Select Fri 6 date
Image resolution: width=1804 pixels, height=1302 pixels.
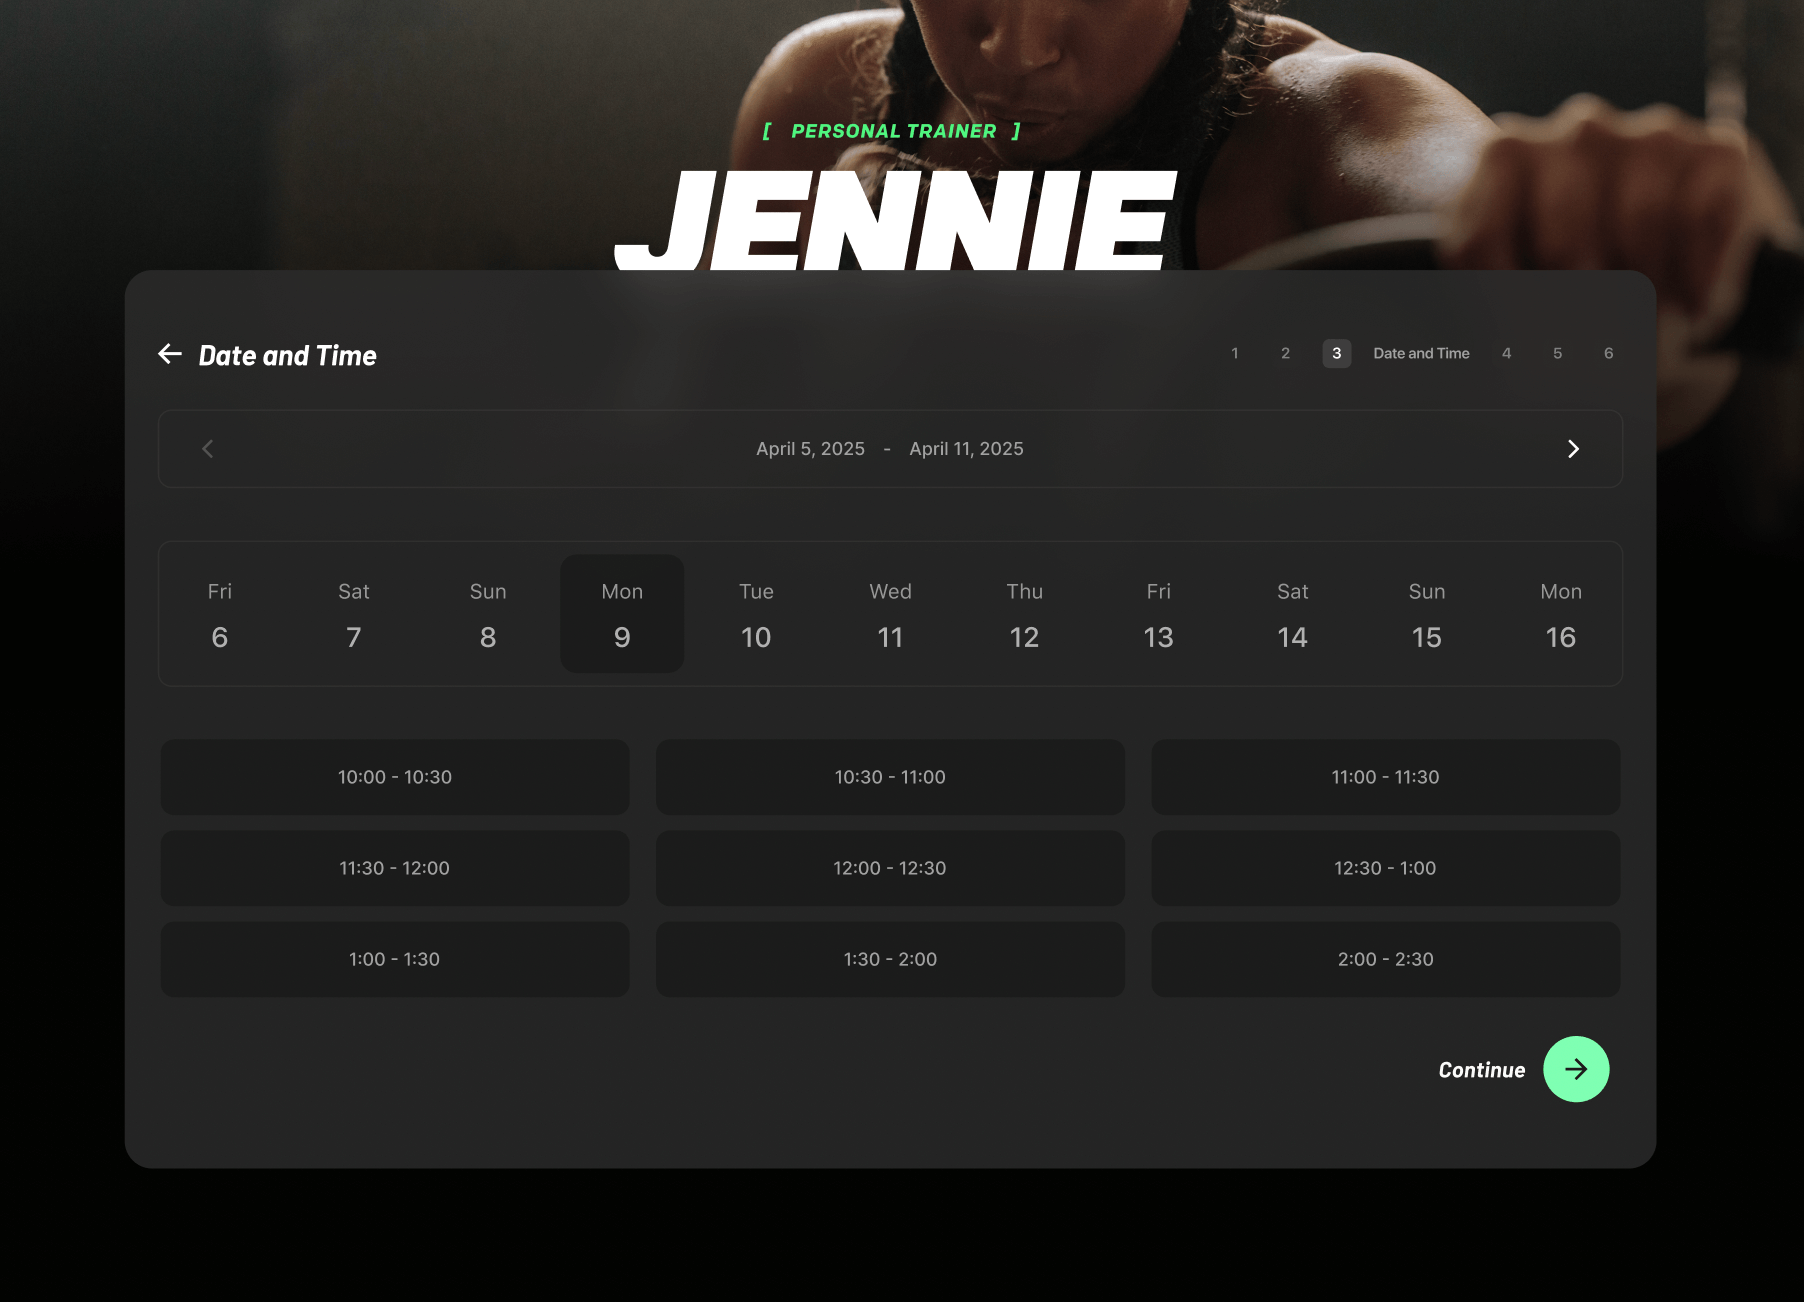(220, 614)
